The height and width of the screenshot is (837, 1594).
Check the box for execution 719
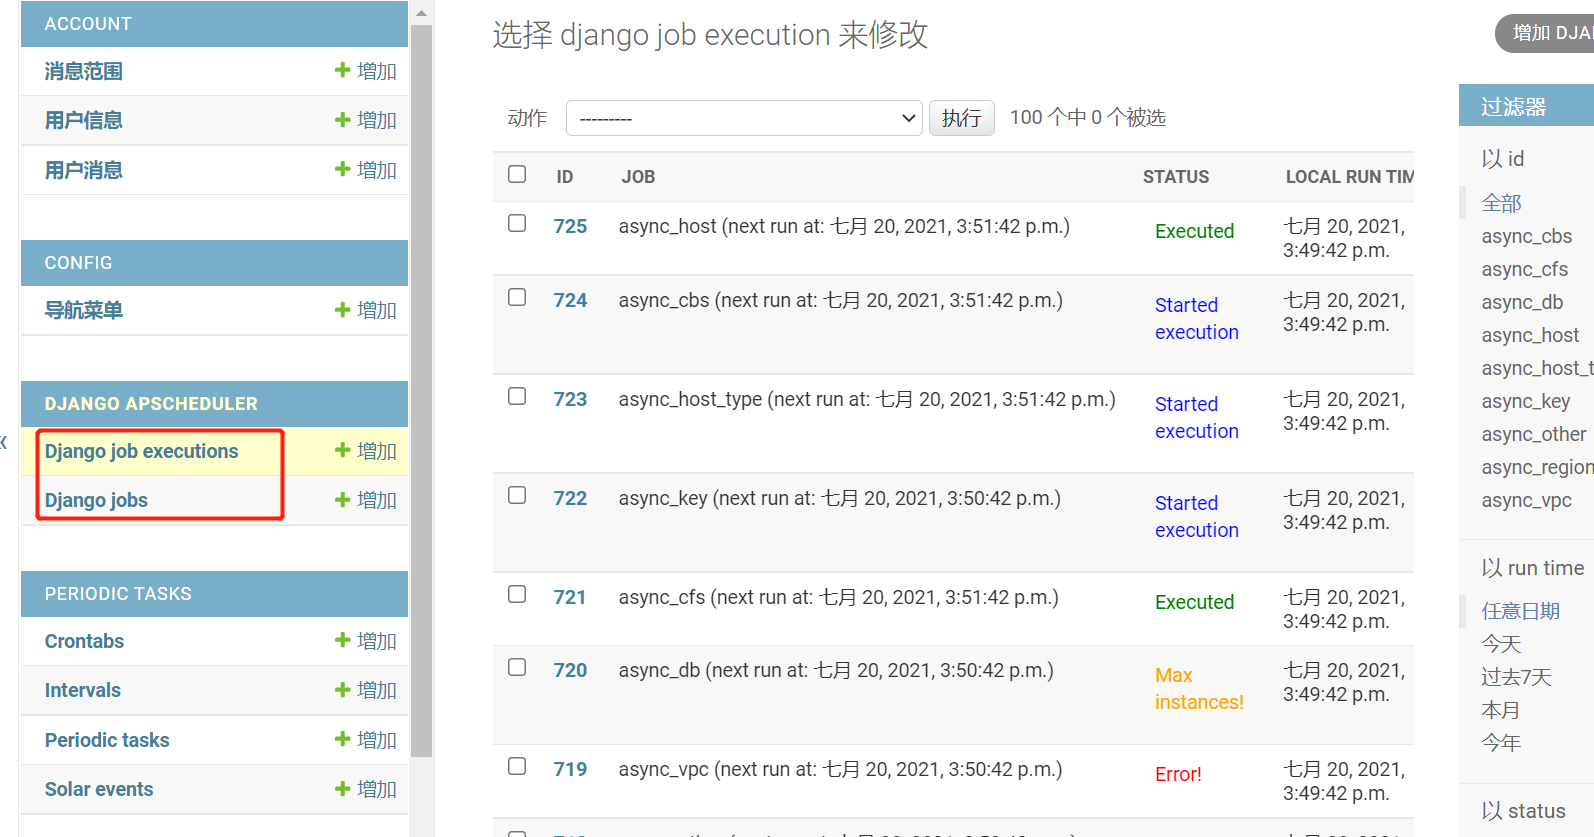click(x=517, y=766)
